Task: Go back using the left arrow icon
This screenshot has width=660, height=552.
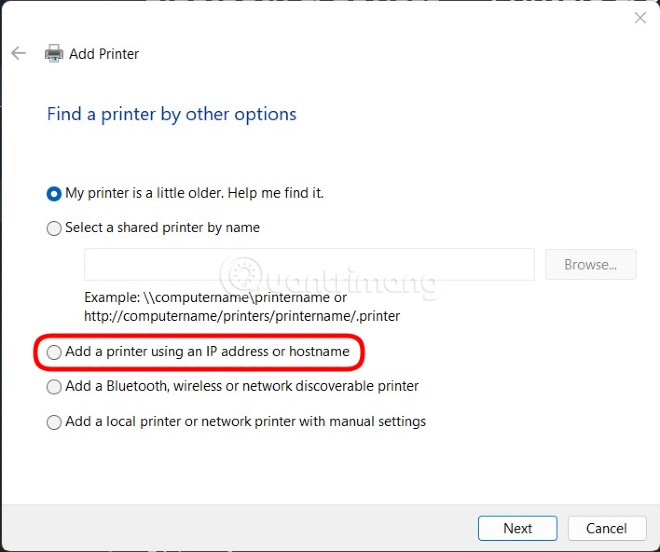Action: pos(19,53)
